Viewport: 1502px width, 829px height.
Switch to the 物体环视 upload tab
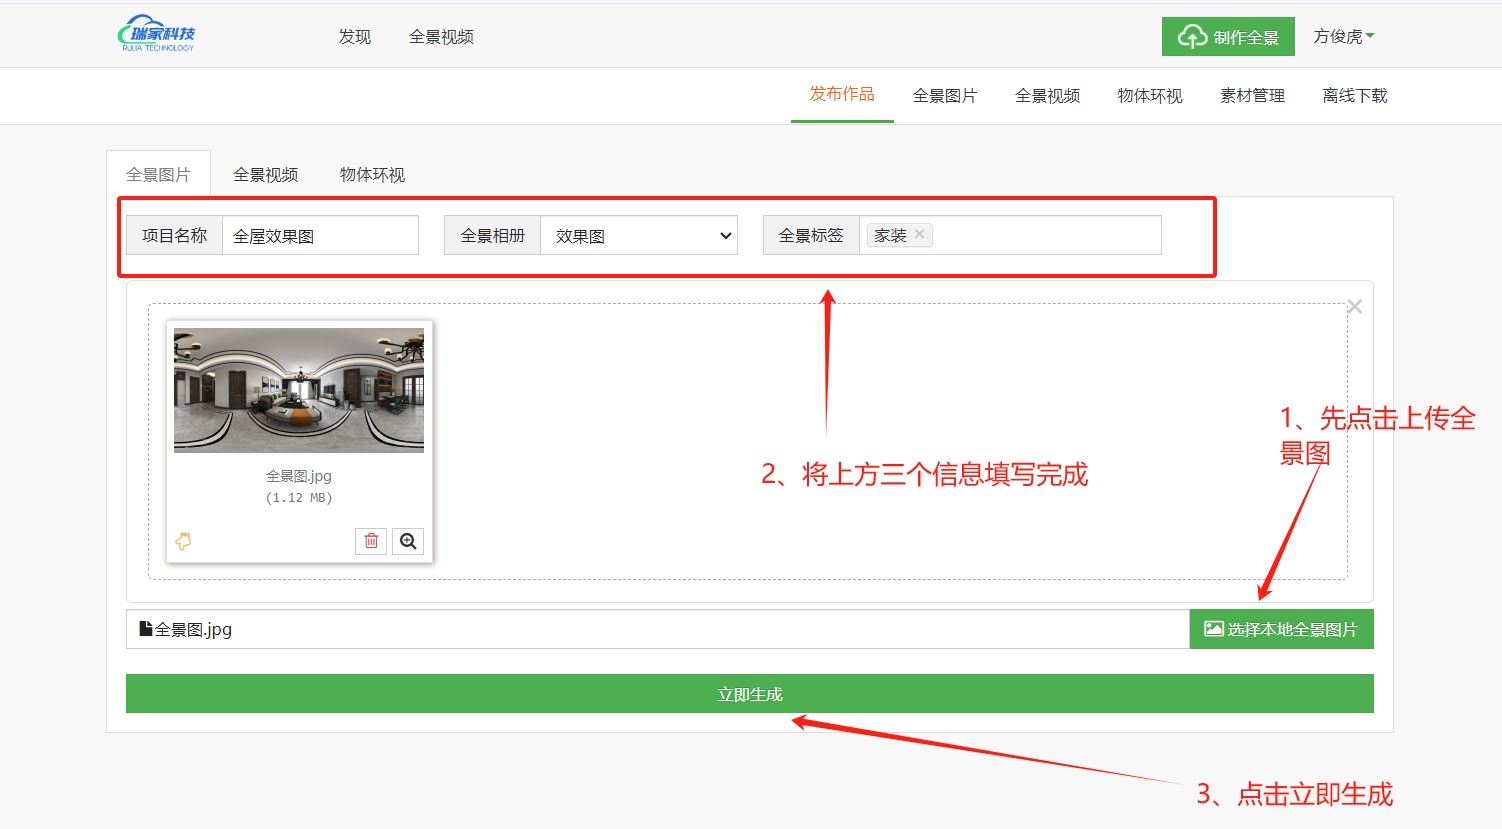(x=372, y=175)
